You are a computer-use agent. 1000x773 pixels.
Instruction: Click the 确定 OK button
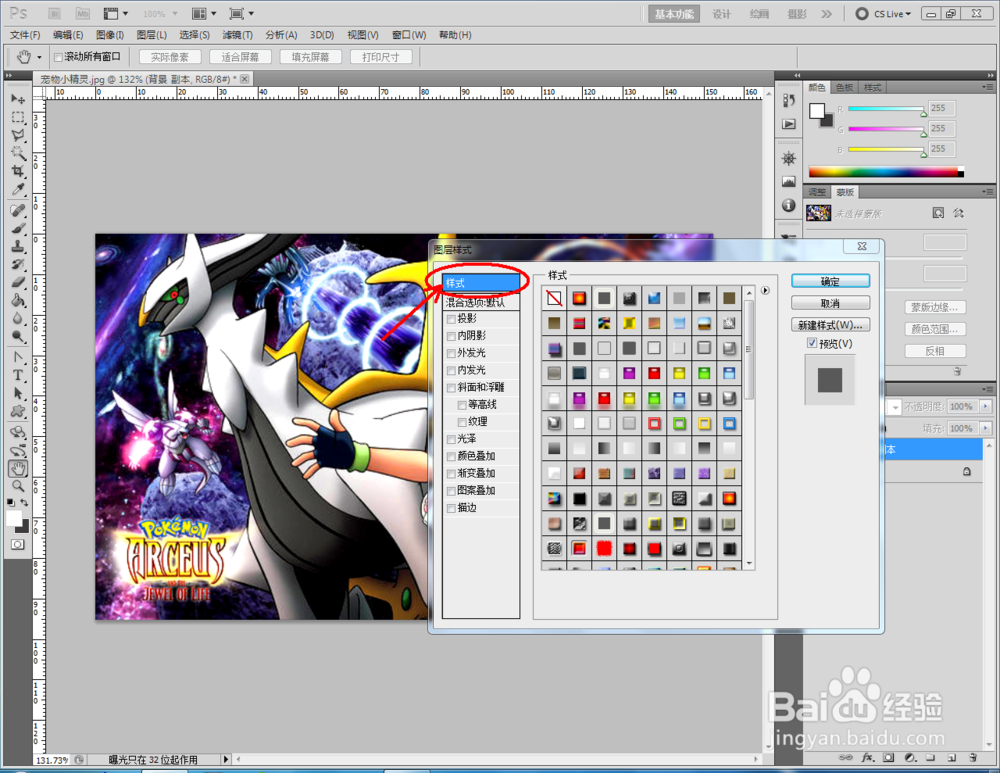click(x=830, y=281)
